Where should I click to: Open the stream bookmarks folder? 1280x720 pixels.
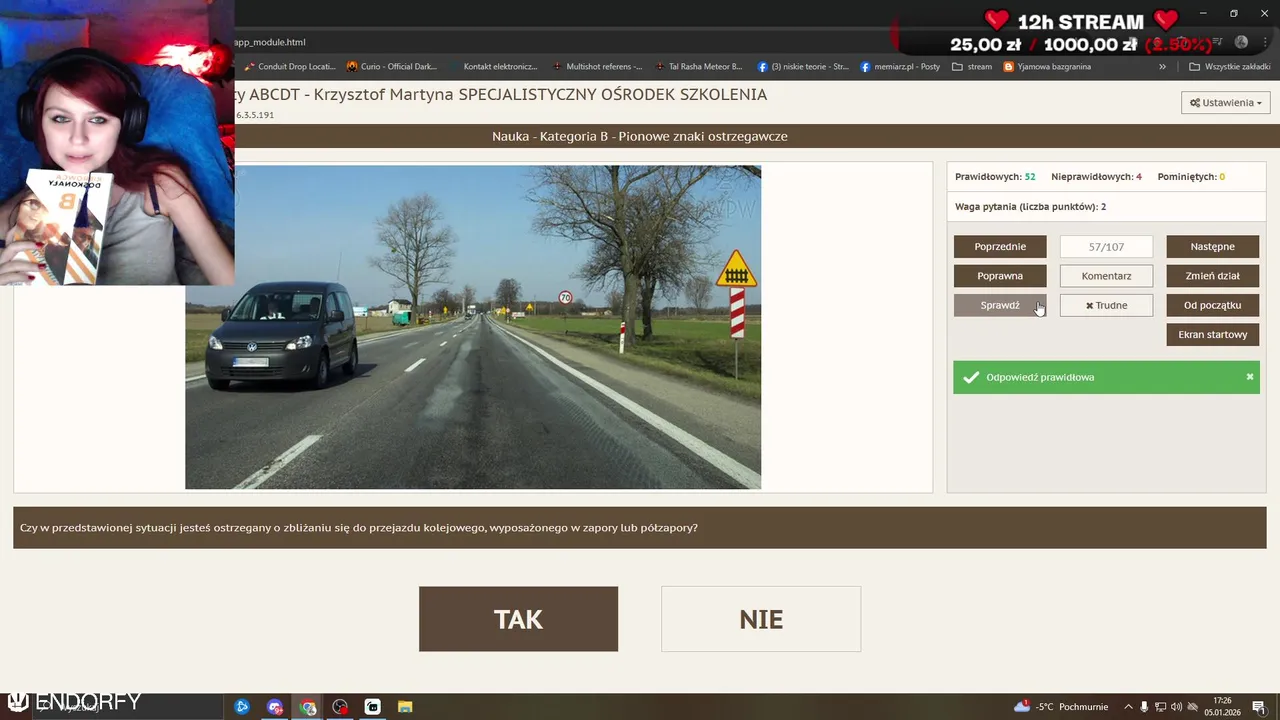pyautogui.click(x=972, y=67)
